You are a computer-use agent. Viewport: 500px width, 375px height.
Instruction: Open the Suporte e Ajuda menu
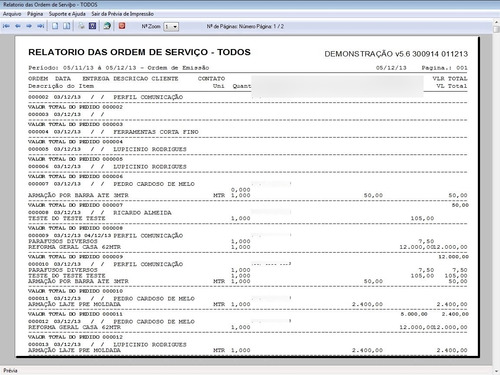point(67,14)
